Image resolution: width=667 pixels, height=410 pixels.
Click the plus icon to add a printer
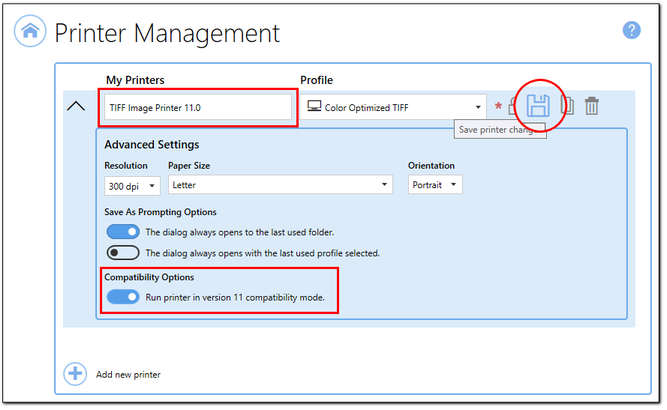[x=75, y=374]
